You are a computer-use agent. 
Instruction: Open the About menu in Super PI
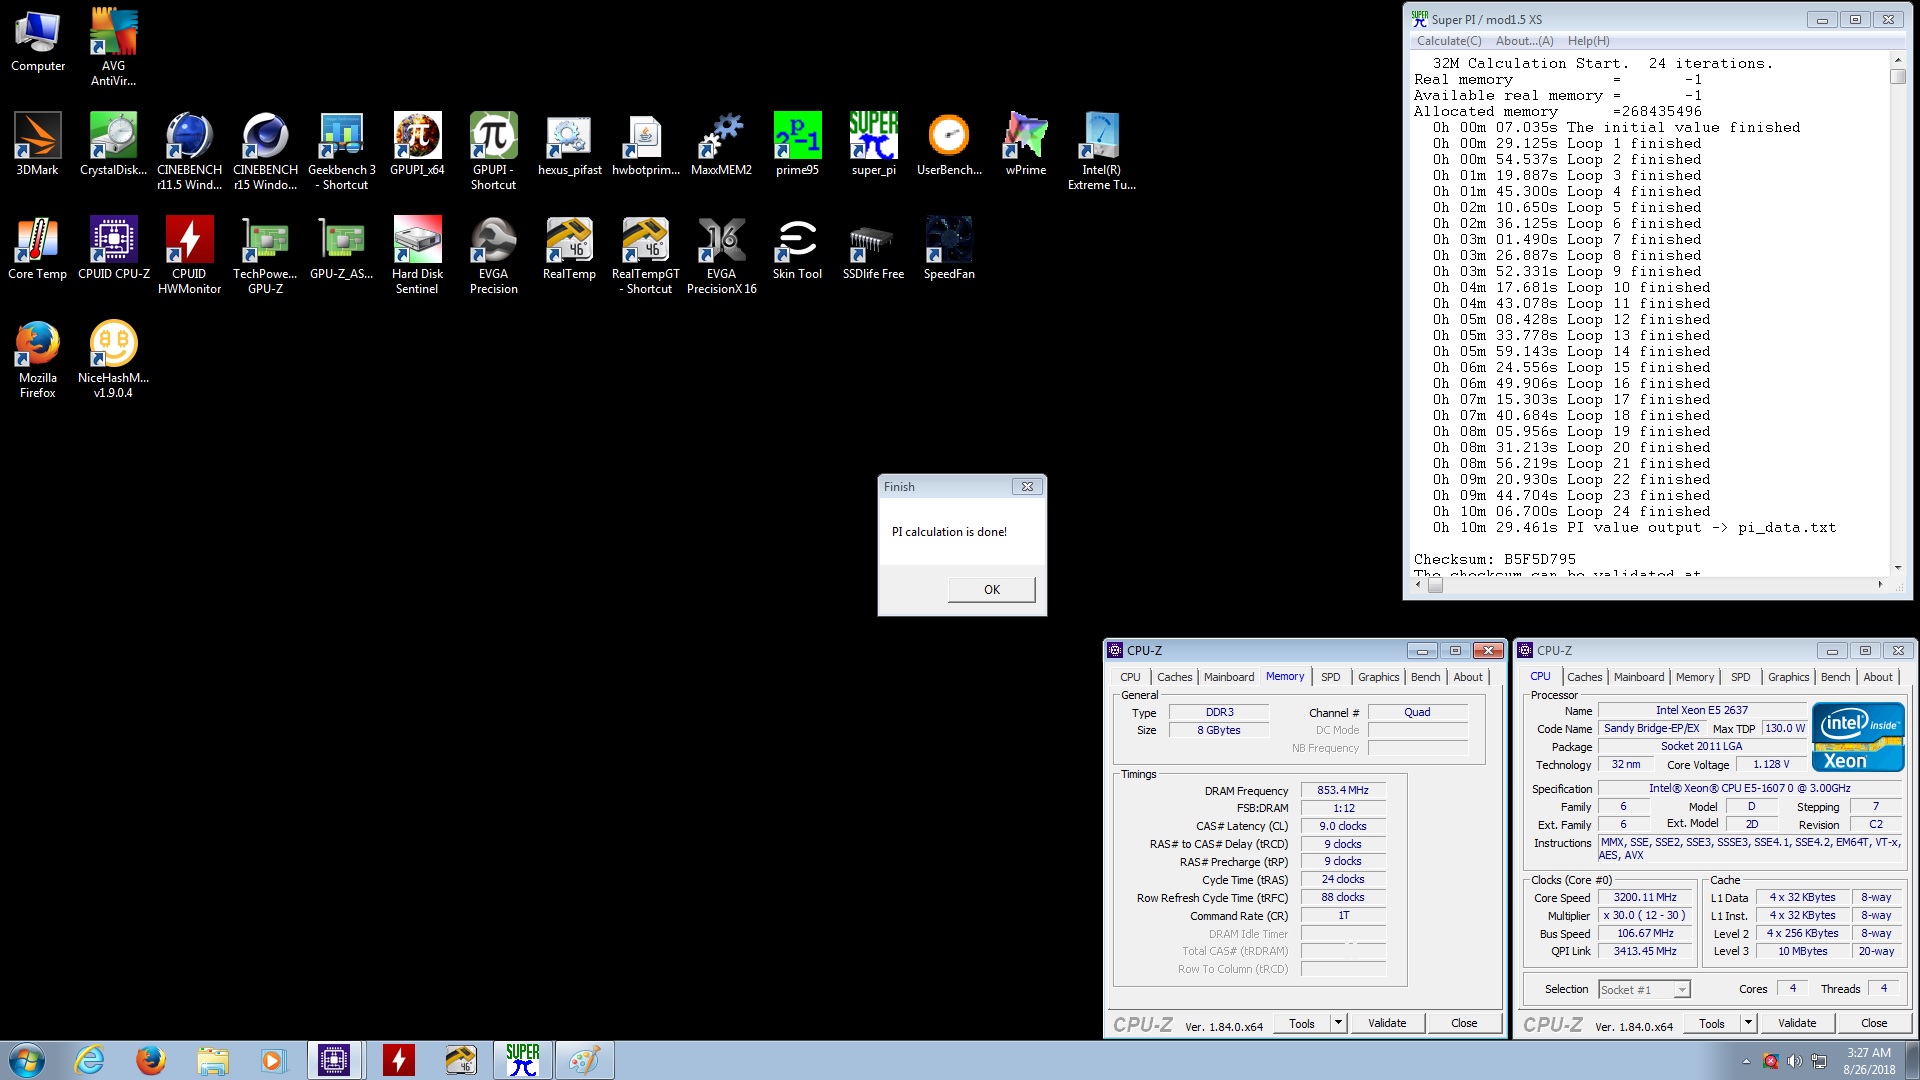pos(1524,41)
